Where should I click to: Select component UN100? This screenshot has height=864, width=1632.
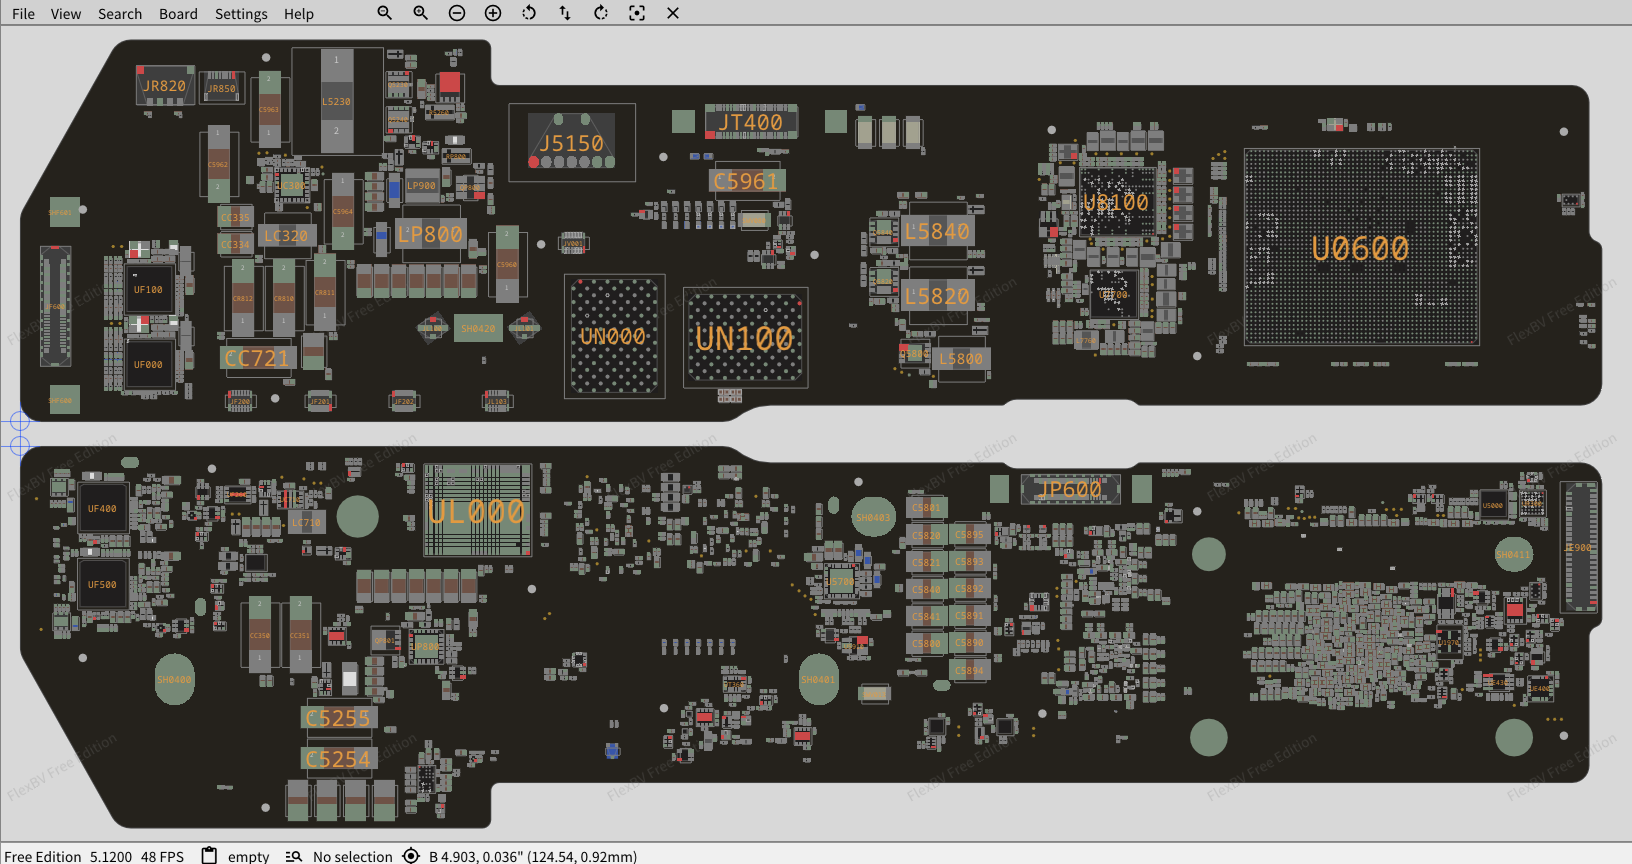(745, 338)
